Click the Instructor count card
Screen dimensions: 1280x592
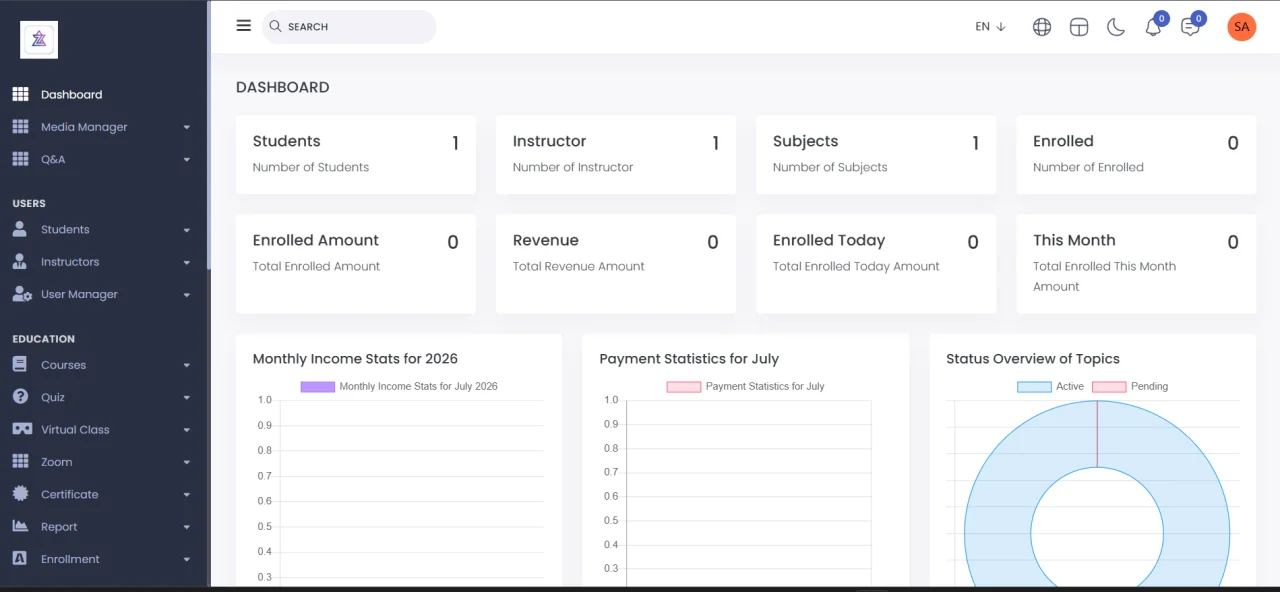pyautogui.click(x=616, y=154)
